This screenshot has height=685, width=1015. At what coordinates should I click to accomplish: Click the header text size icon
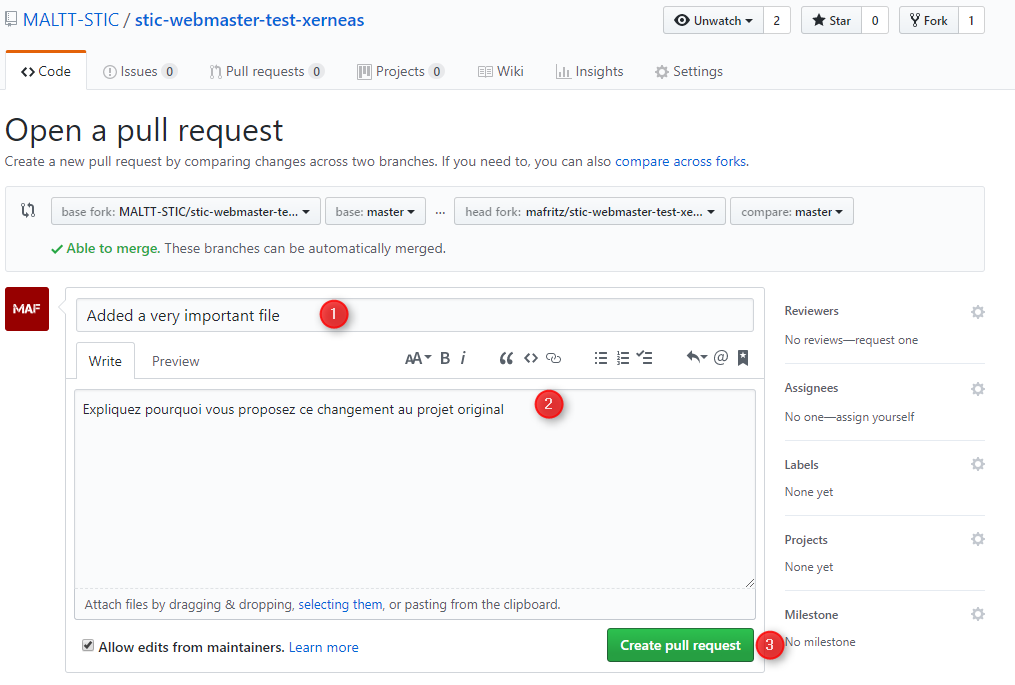418,358
